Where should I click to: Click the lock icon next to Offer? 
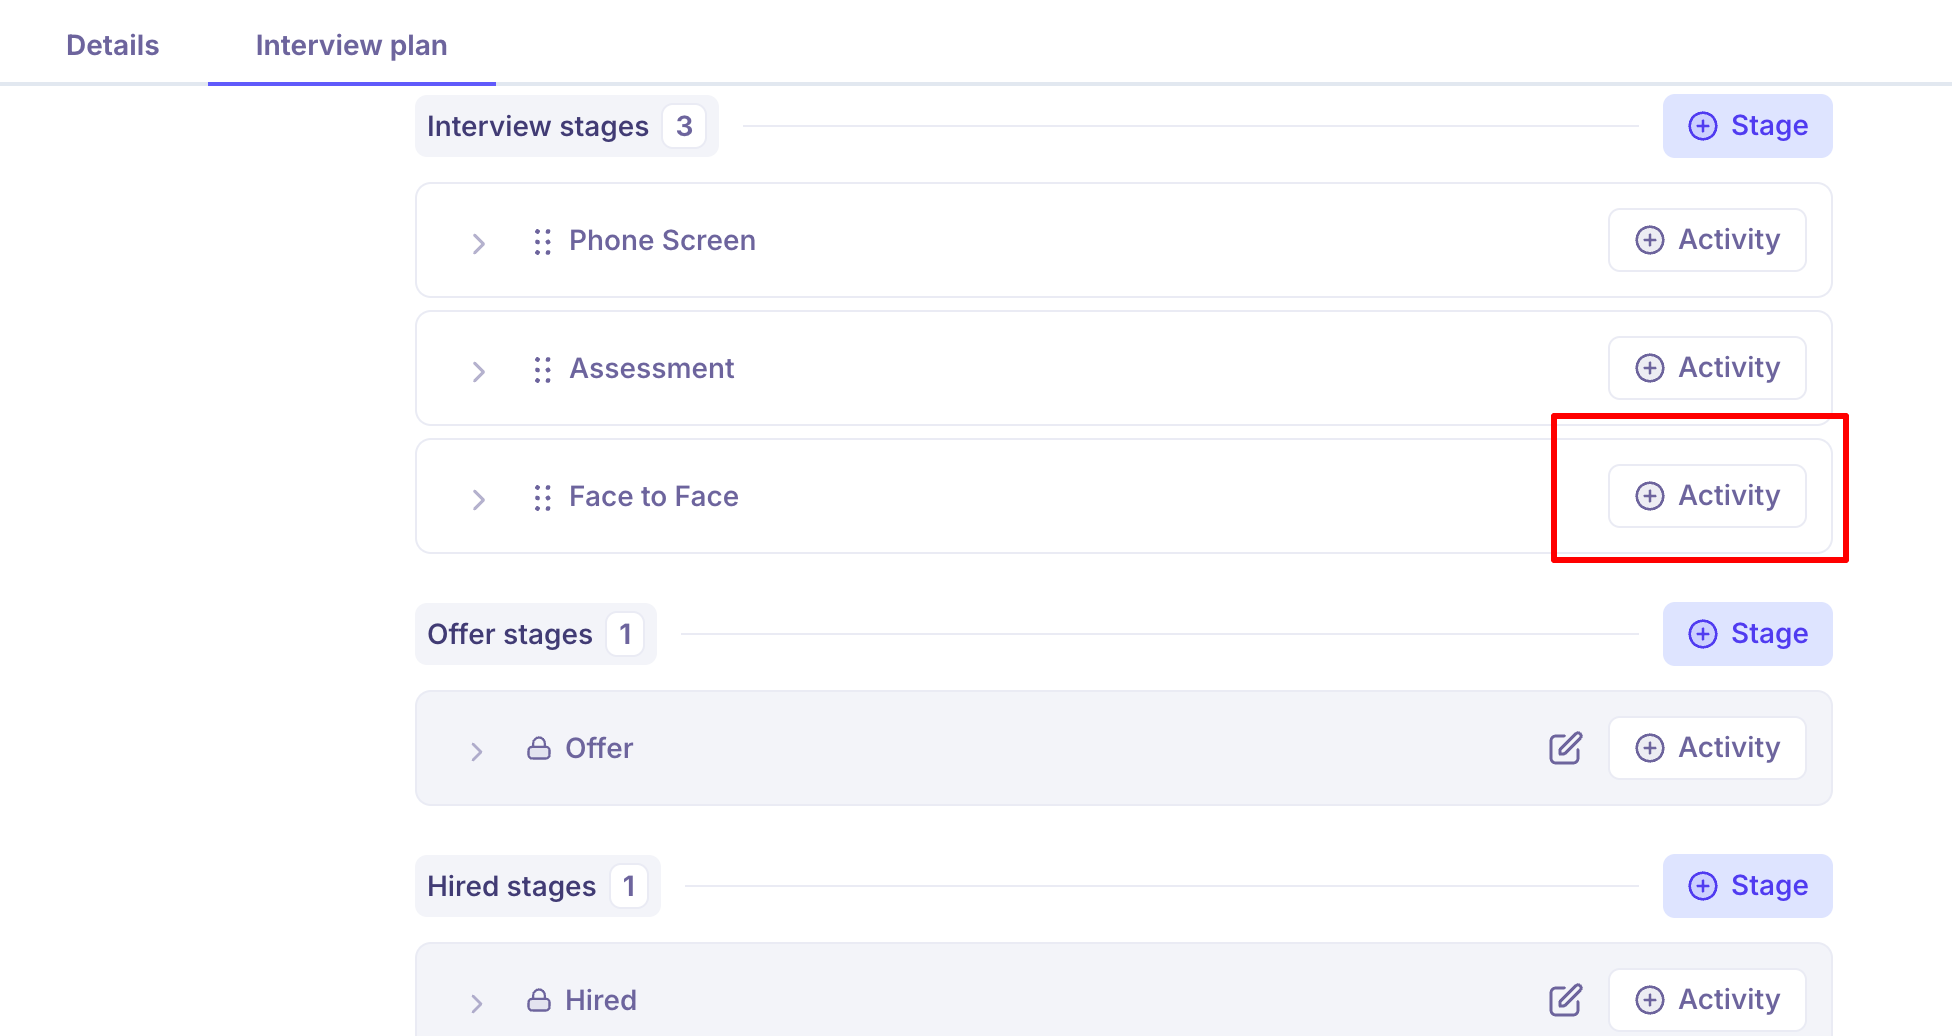[539, 748]
